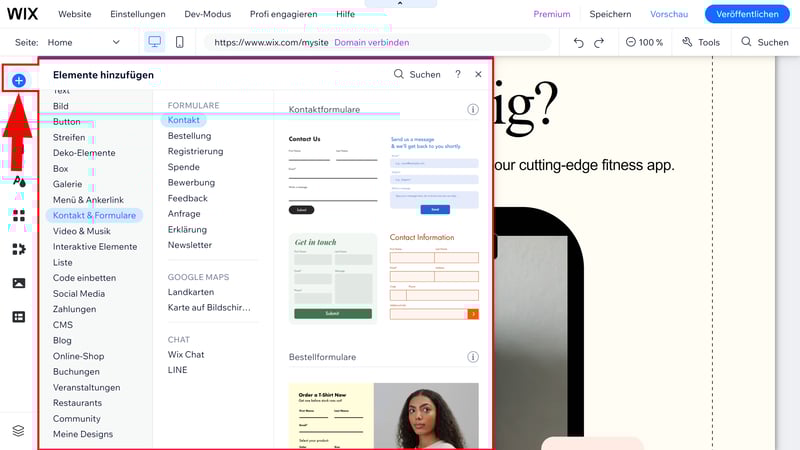Select Box category
The width and height of the screenshot is (800, 450).
tap(60, 168)
